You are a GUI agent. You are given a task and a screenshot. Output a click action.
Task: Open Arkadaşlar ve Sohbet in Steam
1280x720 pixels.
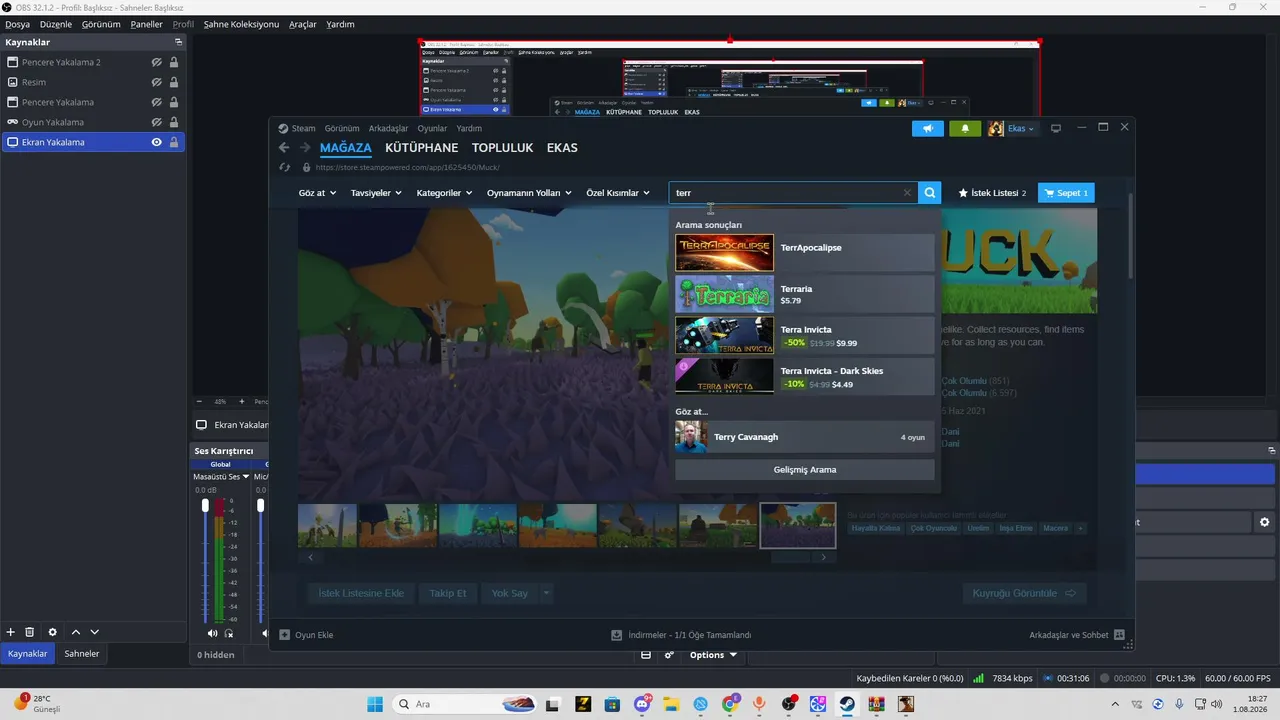coord(1077,635)
